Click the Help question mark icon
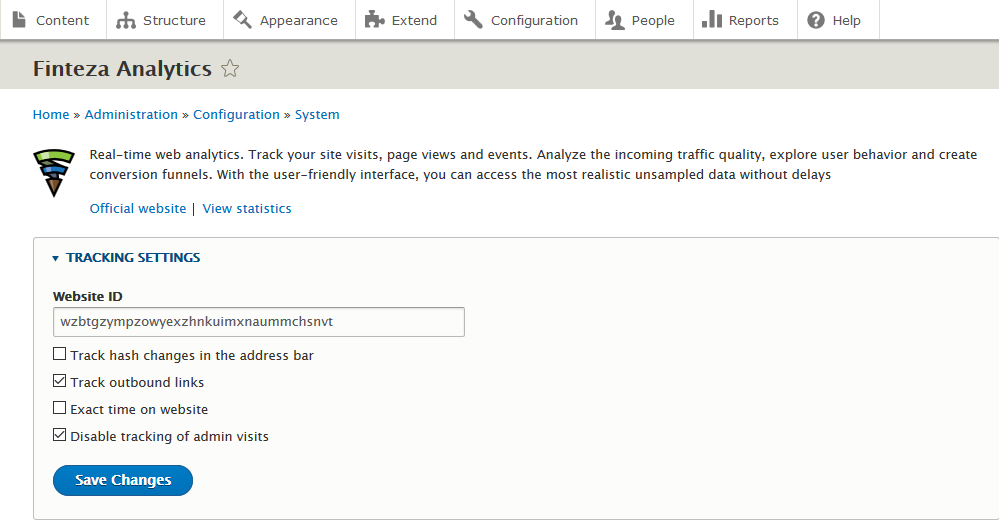Image resolution: width=999 pixels, height=521 pixels. pos(816,20)
